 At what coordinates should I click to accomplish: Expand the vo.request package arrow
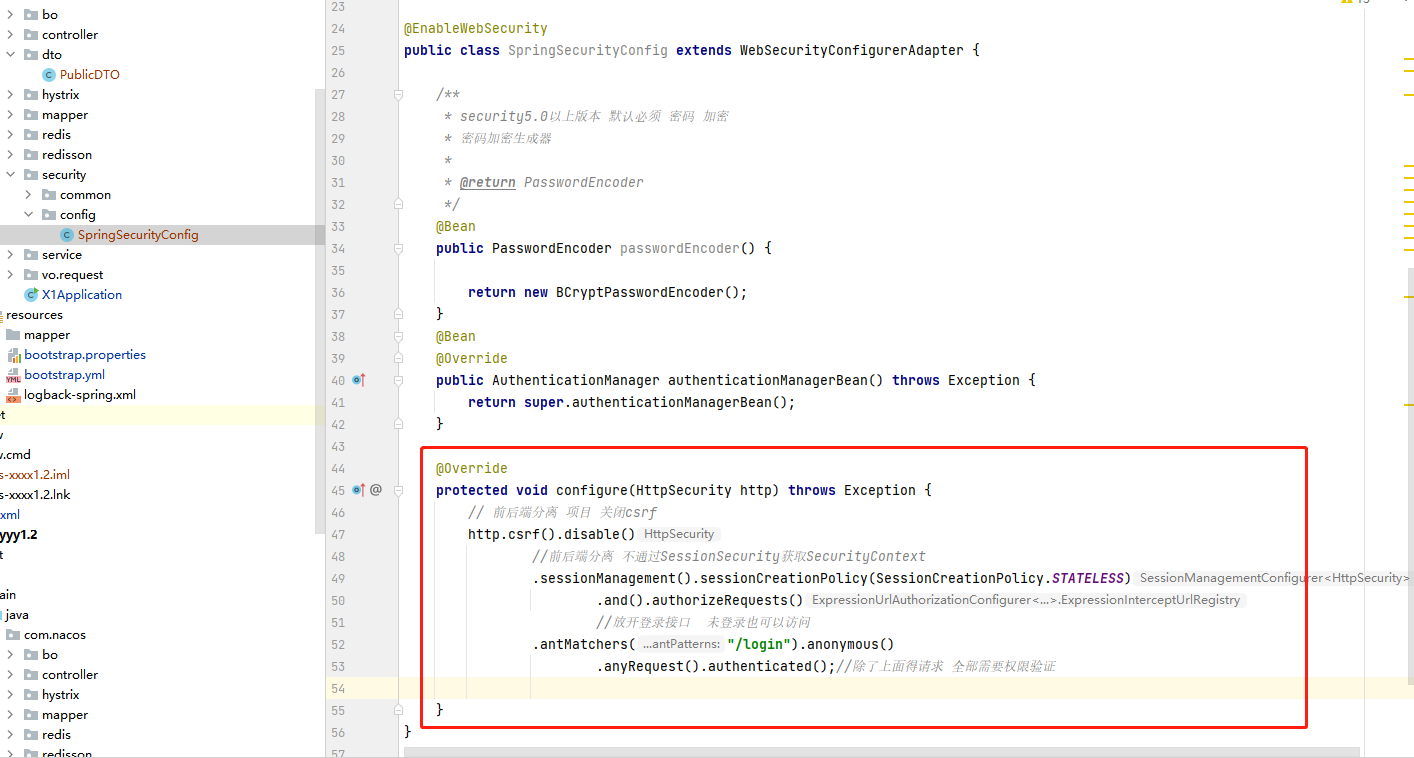(10, 275)
